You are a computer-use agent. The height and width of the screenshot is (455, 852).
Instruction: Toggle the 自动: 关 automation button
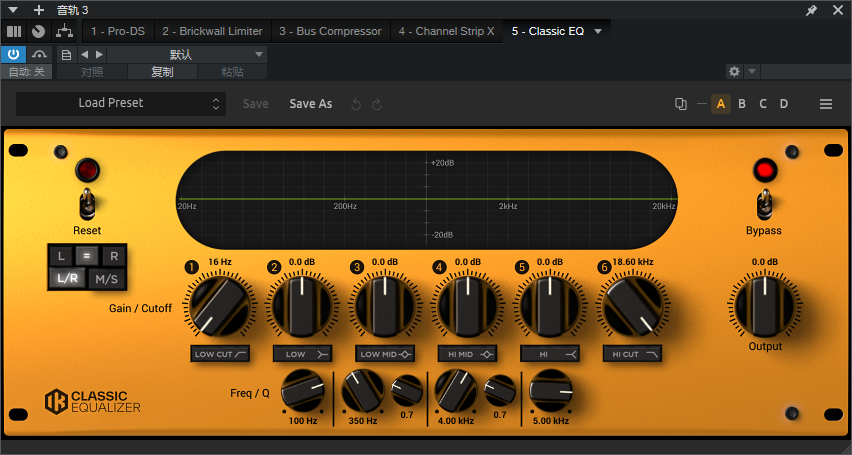(27, 72)
